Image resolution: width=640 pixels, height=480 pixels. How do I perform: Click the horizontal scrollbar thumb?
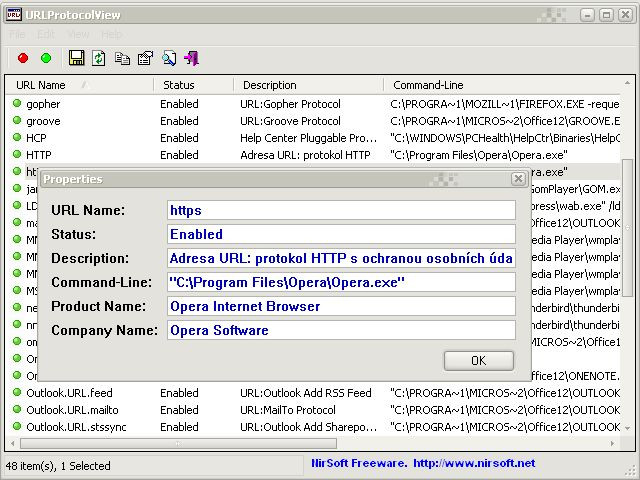pyautogui.click(x=178, y=443)
